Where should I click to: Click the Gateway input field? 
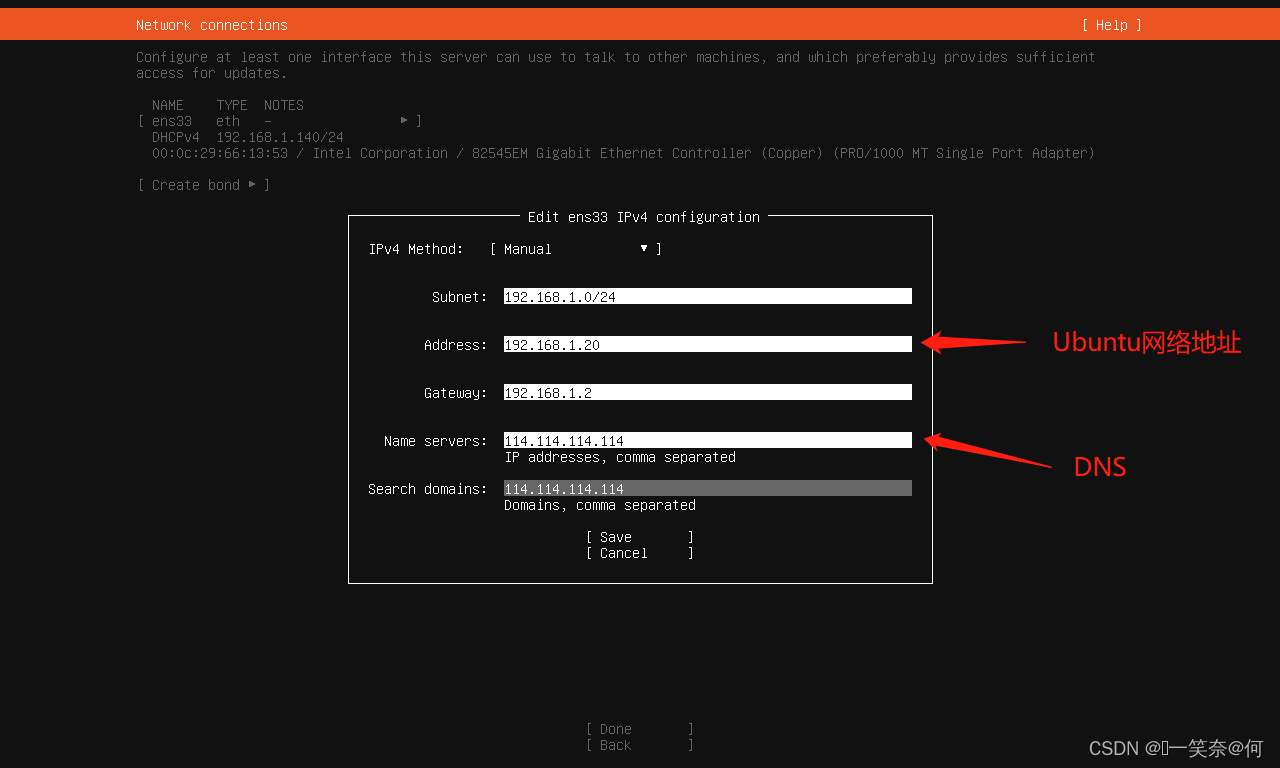(708, 393)
